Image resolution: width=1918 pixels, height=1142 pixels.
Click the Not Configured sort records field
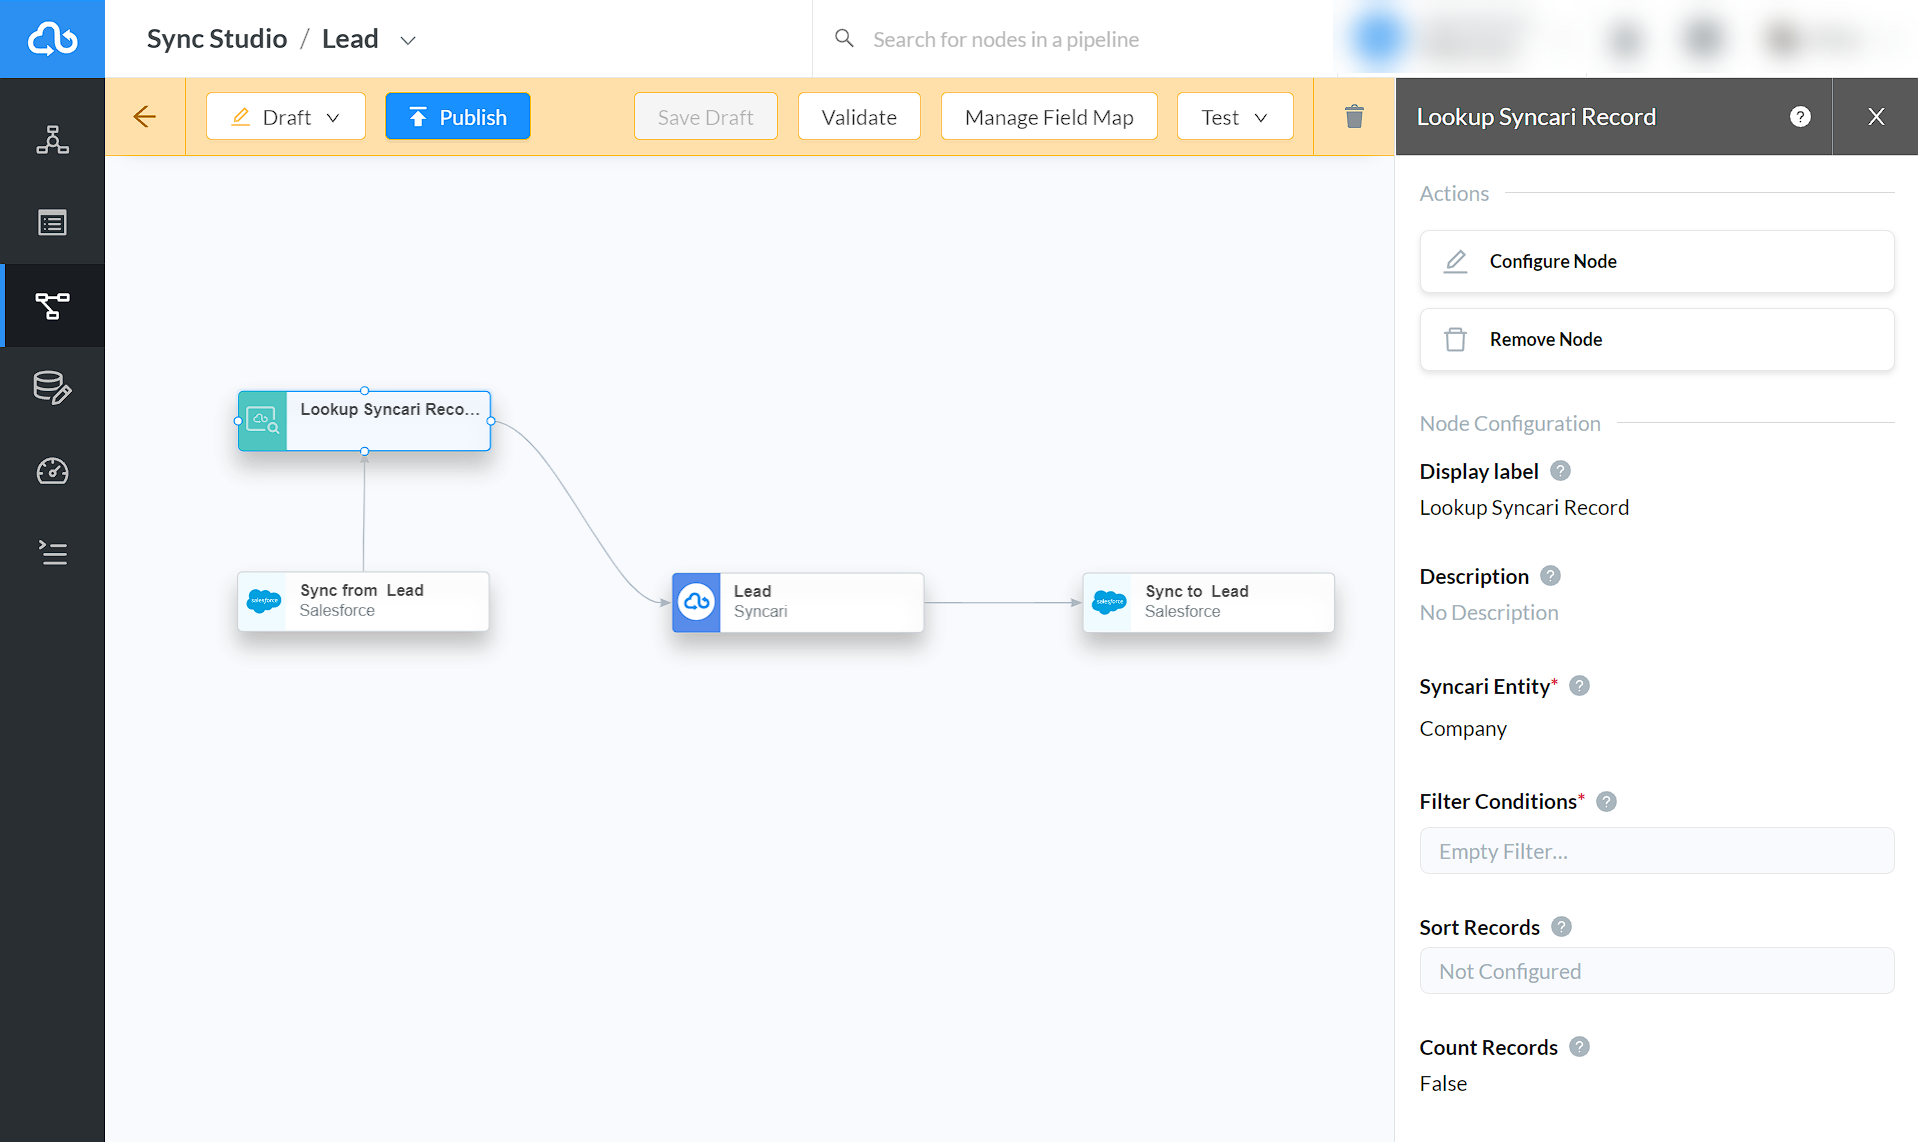tap(1657, 970)
